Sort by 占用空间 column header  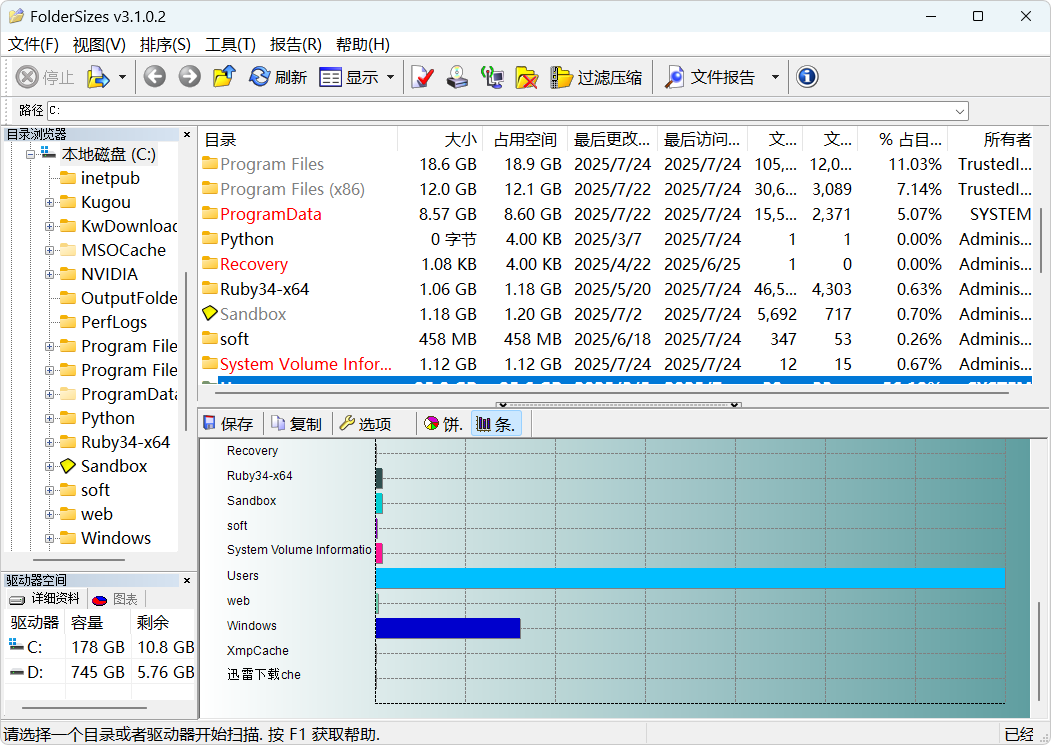(x=526, y=139)
